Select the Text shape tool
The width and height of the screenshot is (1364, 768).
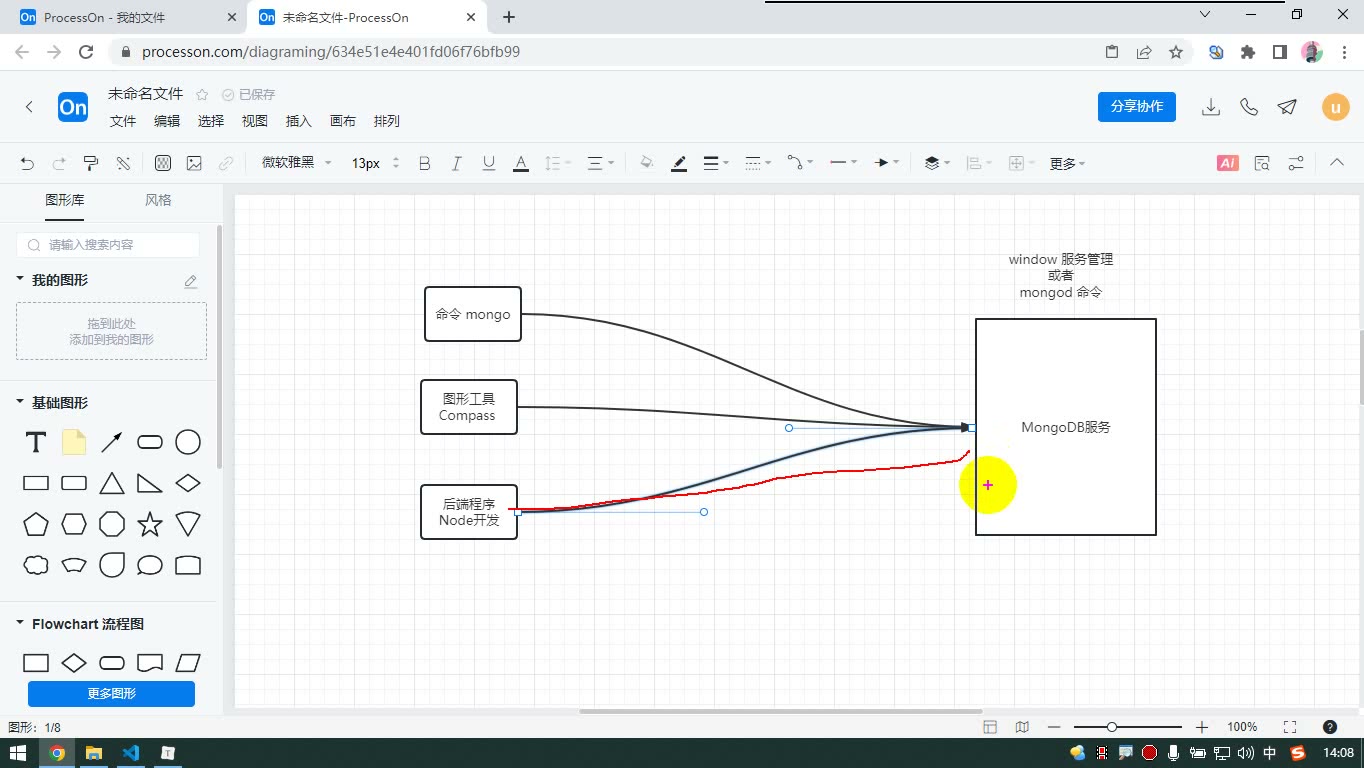[36, 442]
